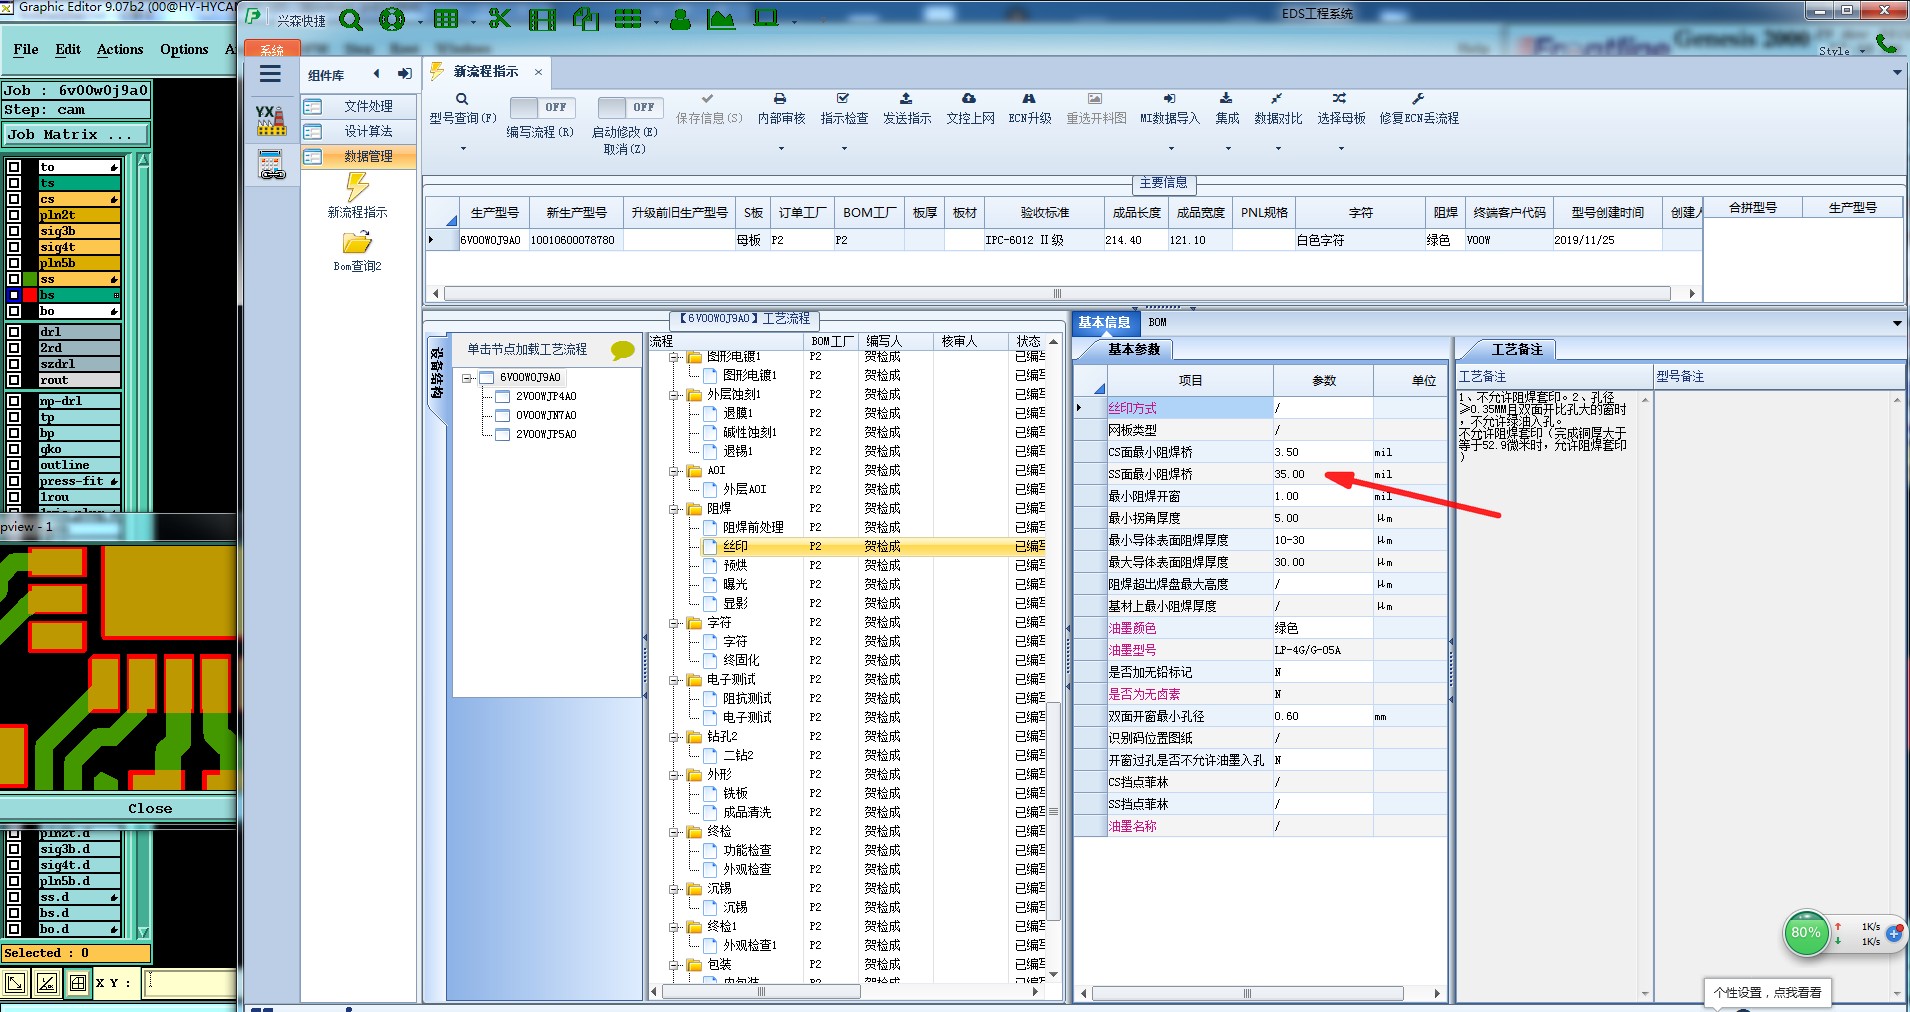Click 'bs' layer red color swatch
The width and height of the screenshot is (1910, 1012).
[x=30, y=295]
